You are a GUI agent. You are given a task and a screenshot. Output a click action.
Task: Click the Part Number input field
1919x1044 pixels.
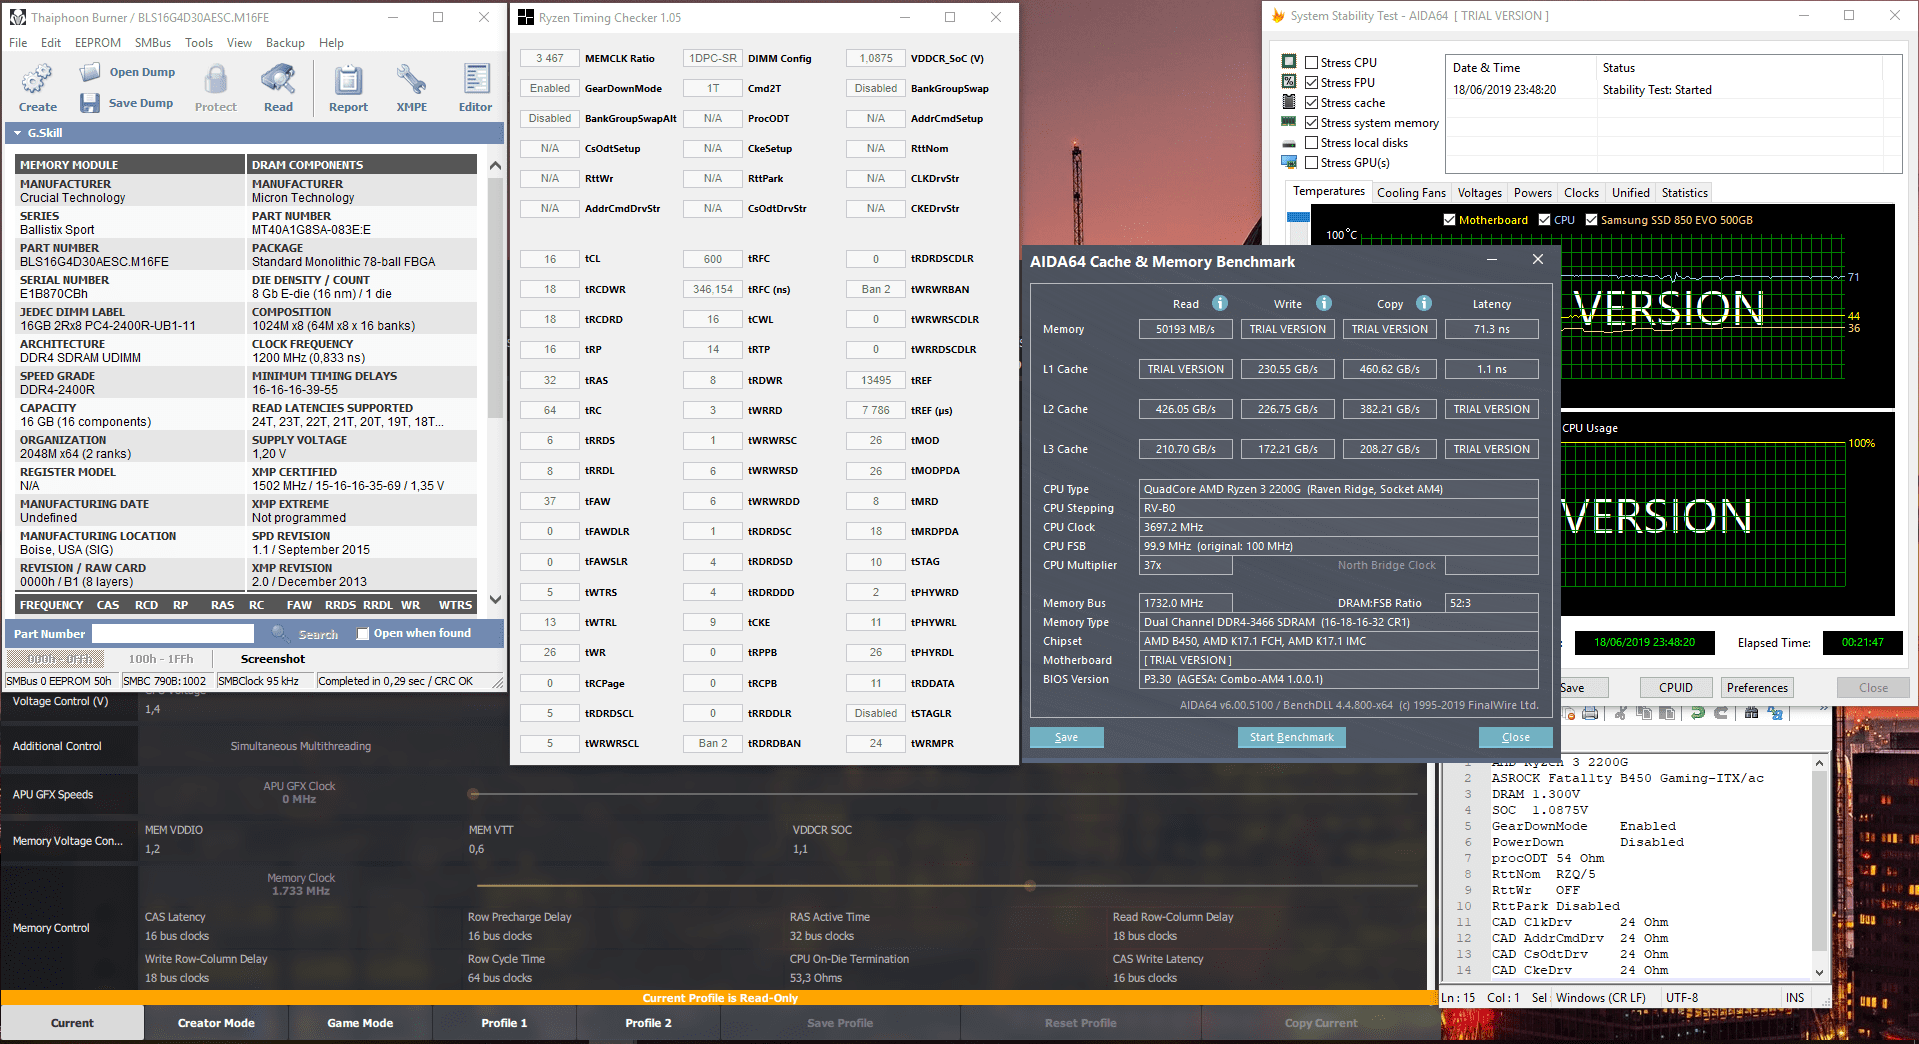pos(173,633)
